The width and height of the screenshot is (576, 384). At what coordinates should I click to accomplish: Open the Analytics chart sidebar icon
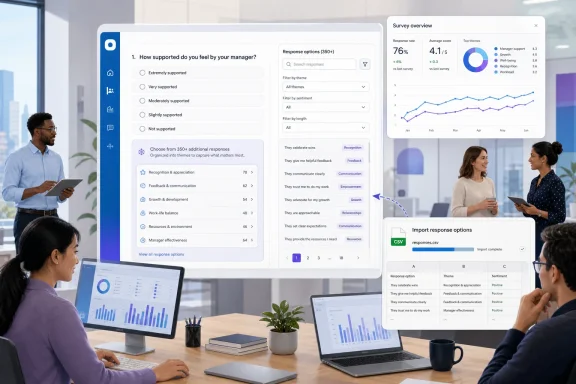click(110, 109)
